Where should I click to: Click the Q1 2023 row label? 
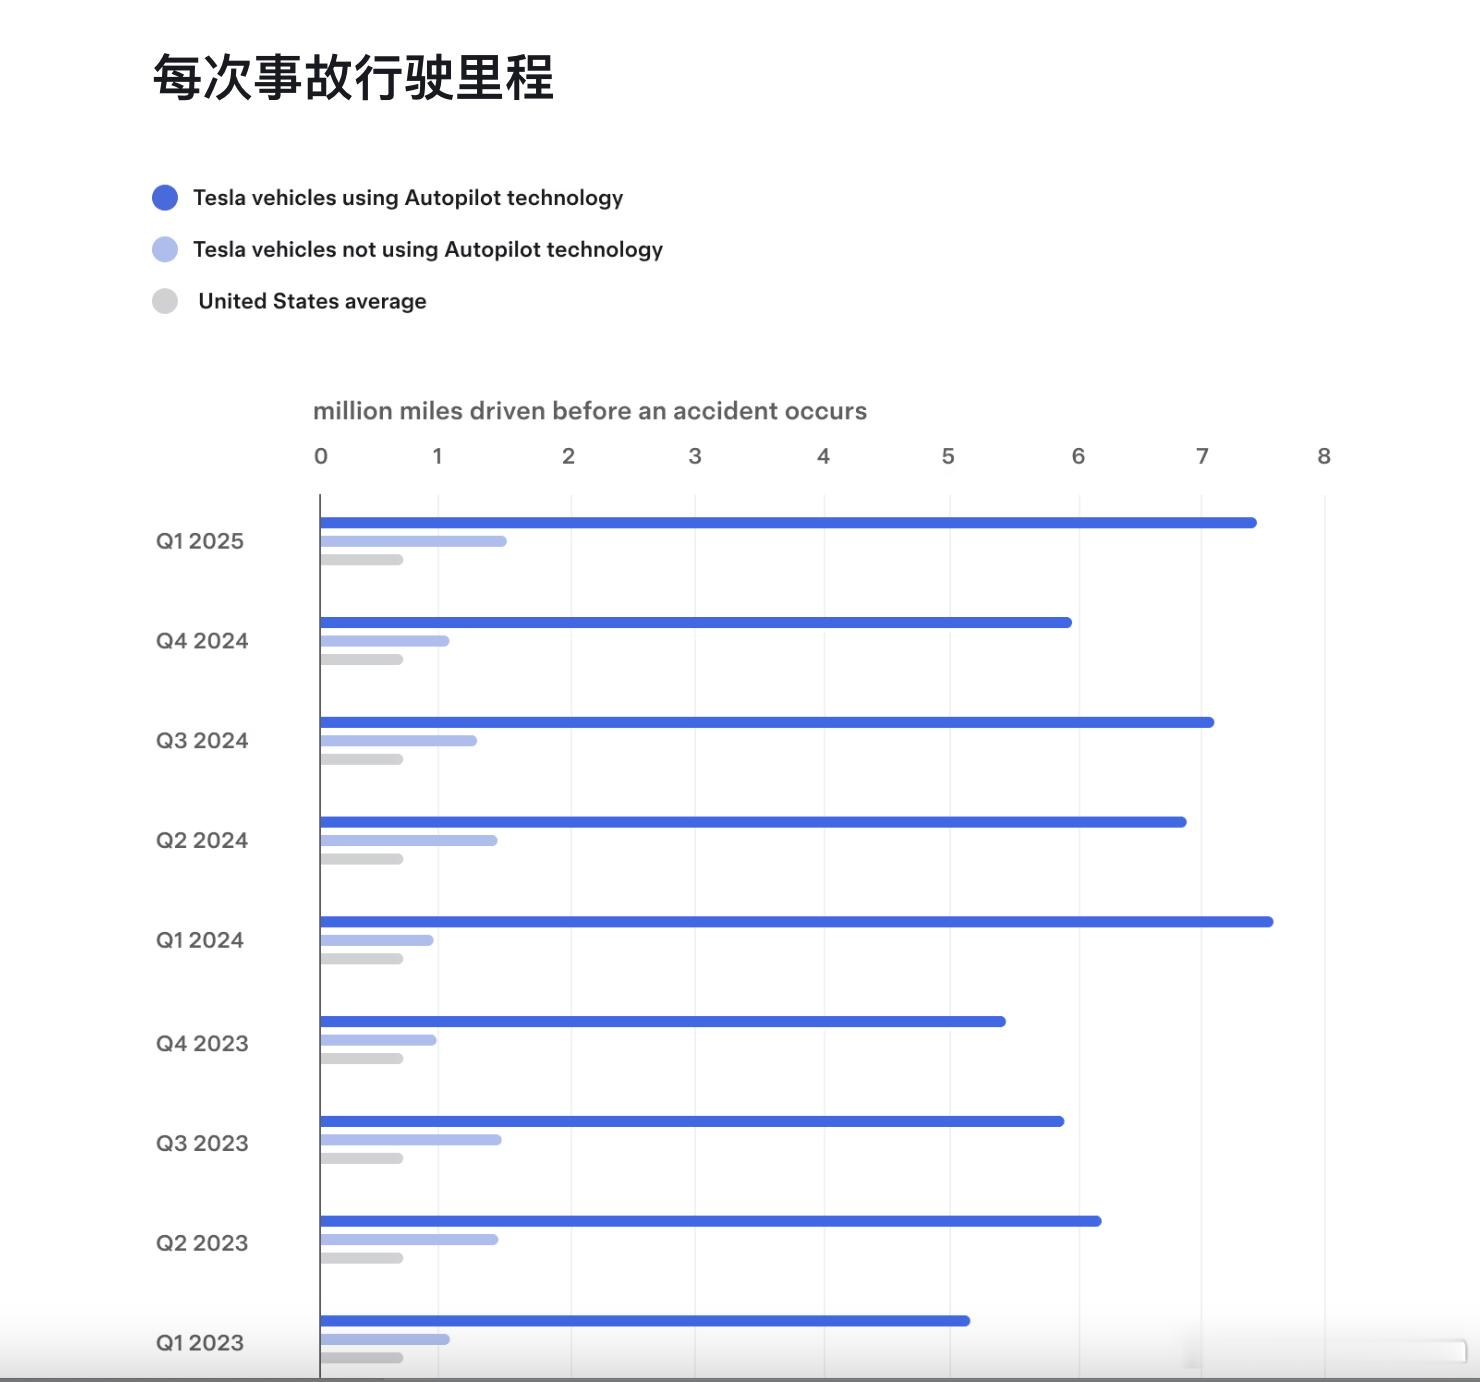(x=200, y=1343)
